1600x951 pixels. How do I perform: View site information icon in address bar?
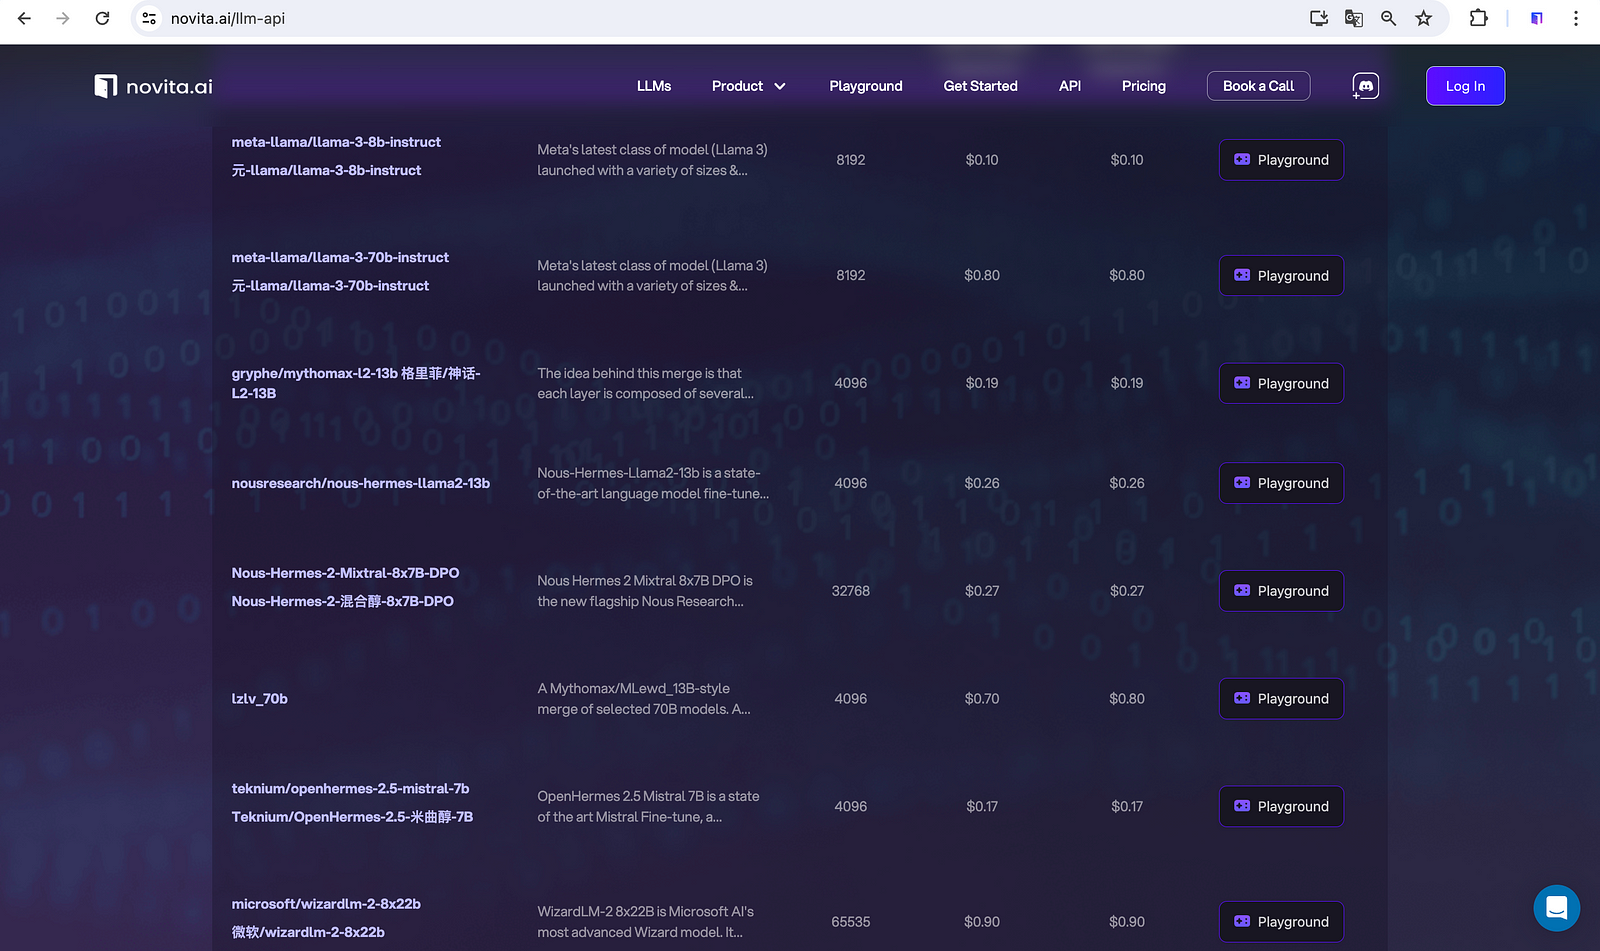click(149, 18)
